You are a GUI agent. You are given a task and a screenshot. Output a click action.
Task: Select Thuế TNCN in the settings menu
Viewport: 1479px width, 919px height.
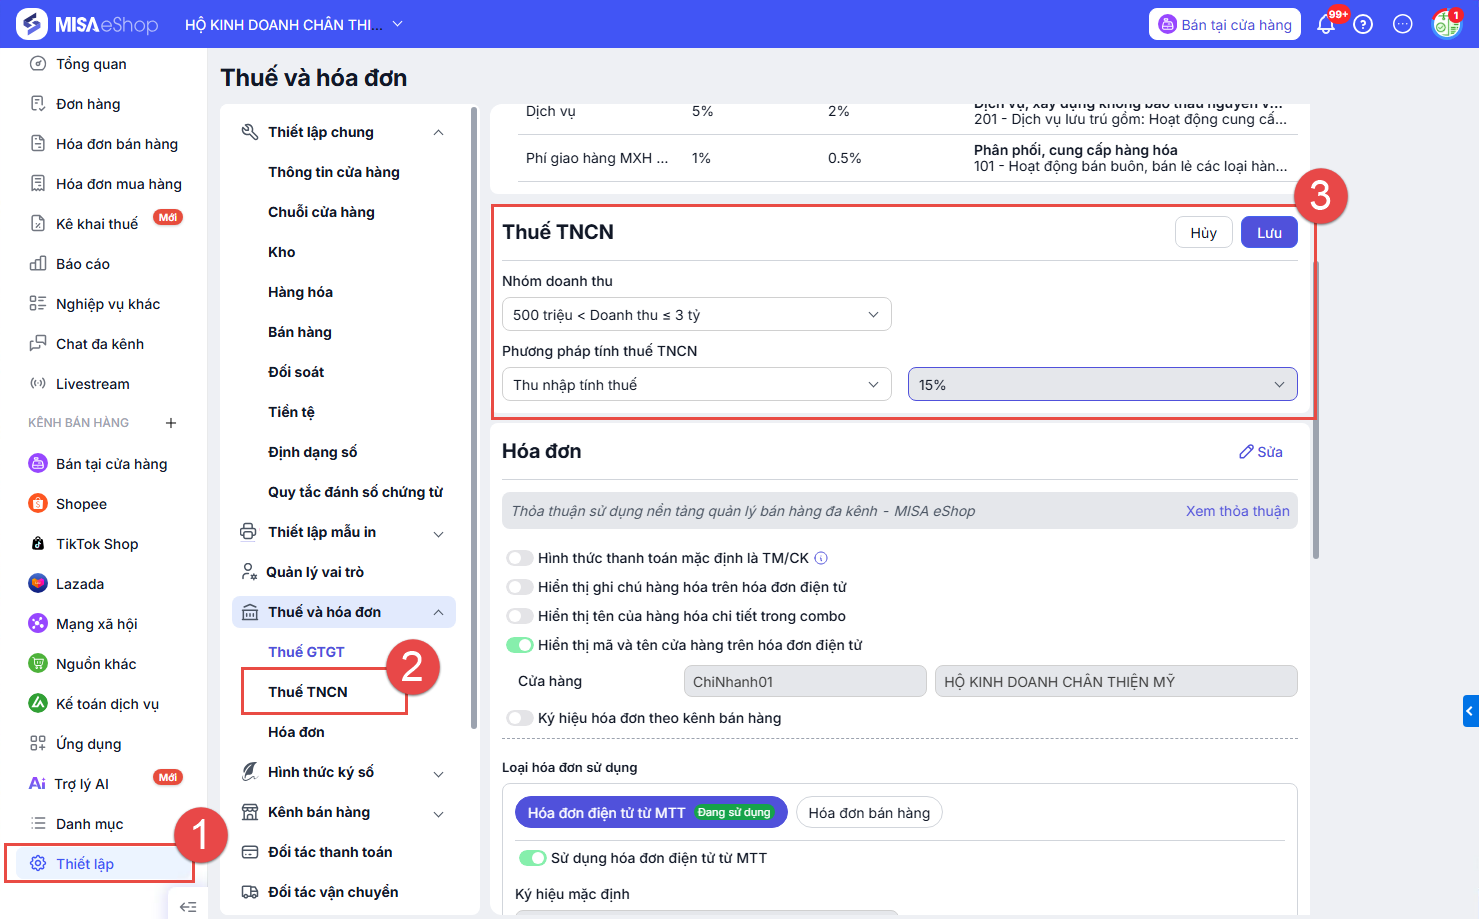click(308, 692)
